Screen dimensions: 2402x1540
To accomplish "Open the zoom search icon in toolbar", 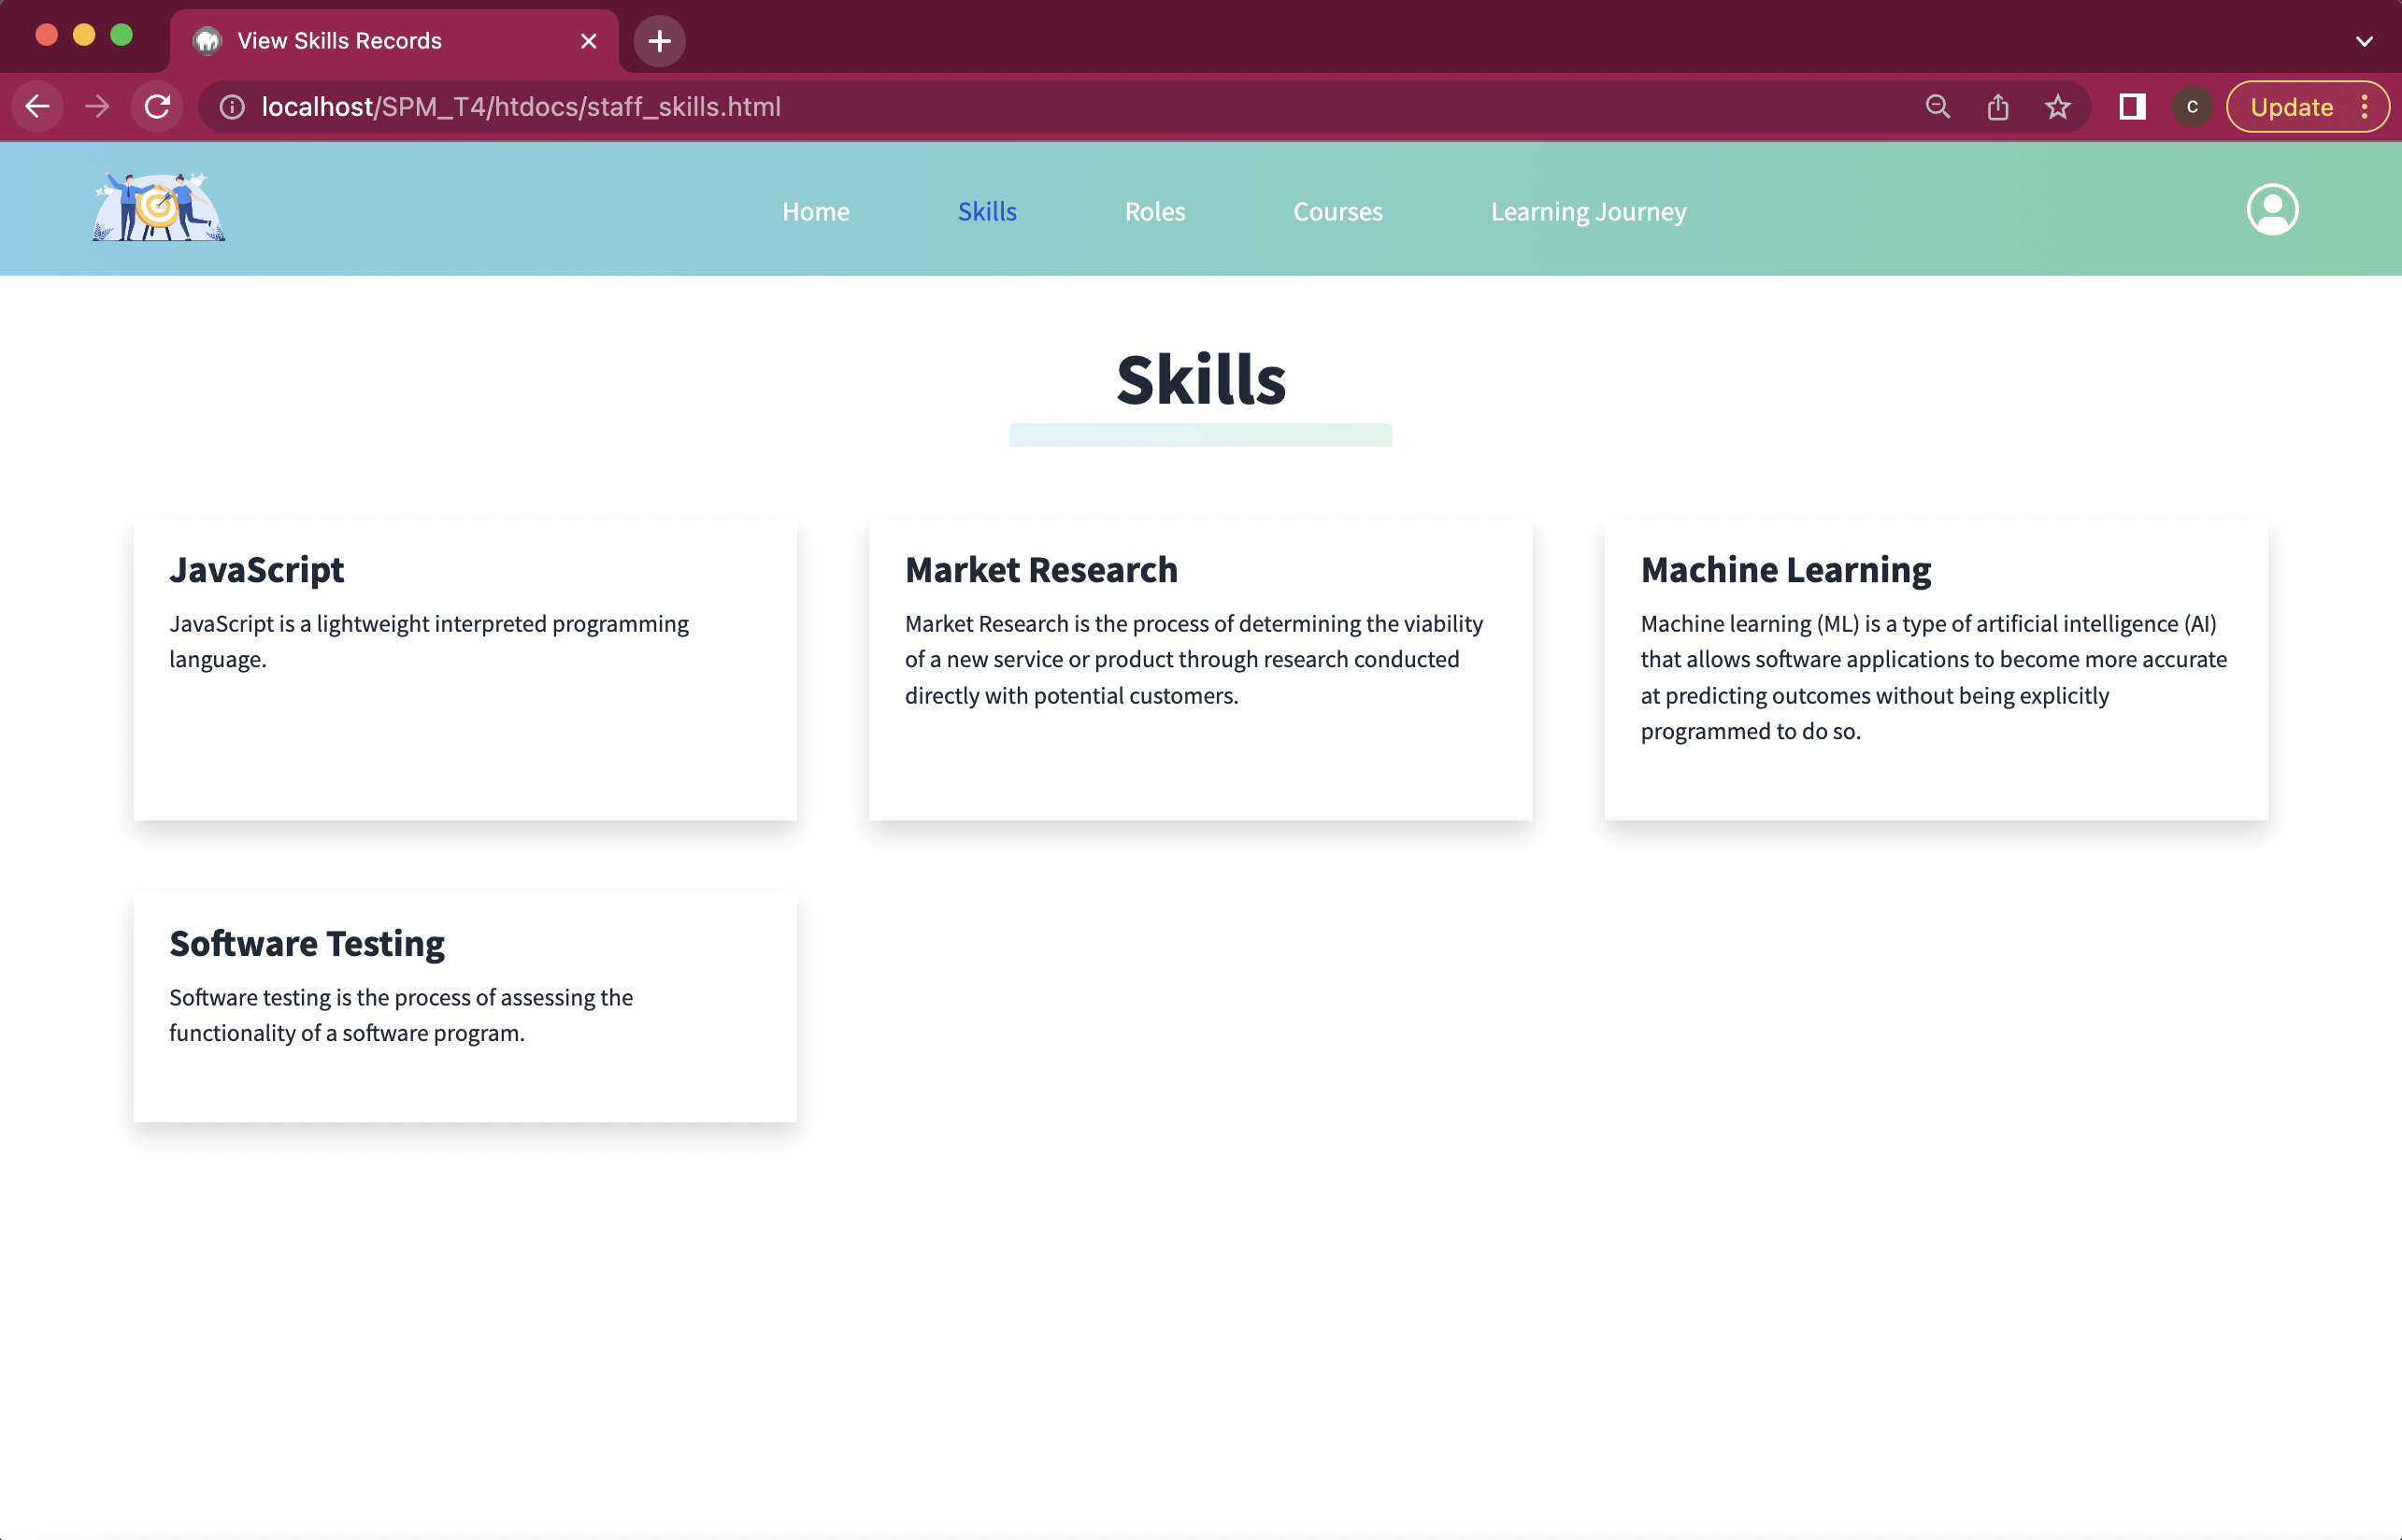I will [1937, 106].
